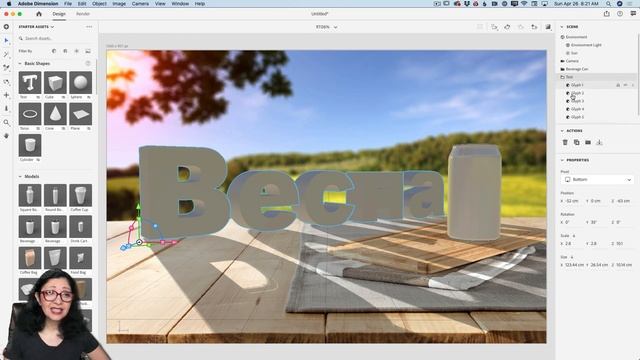The height and width of the screenshot is (360, 640).
Task: Add the Sphere basic shape
Action: 80,83
